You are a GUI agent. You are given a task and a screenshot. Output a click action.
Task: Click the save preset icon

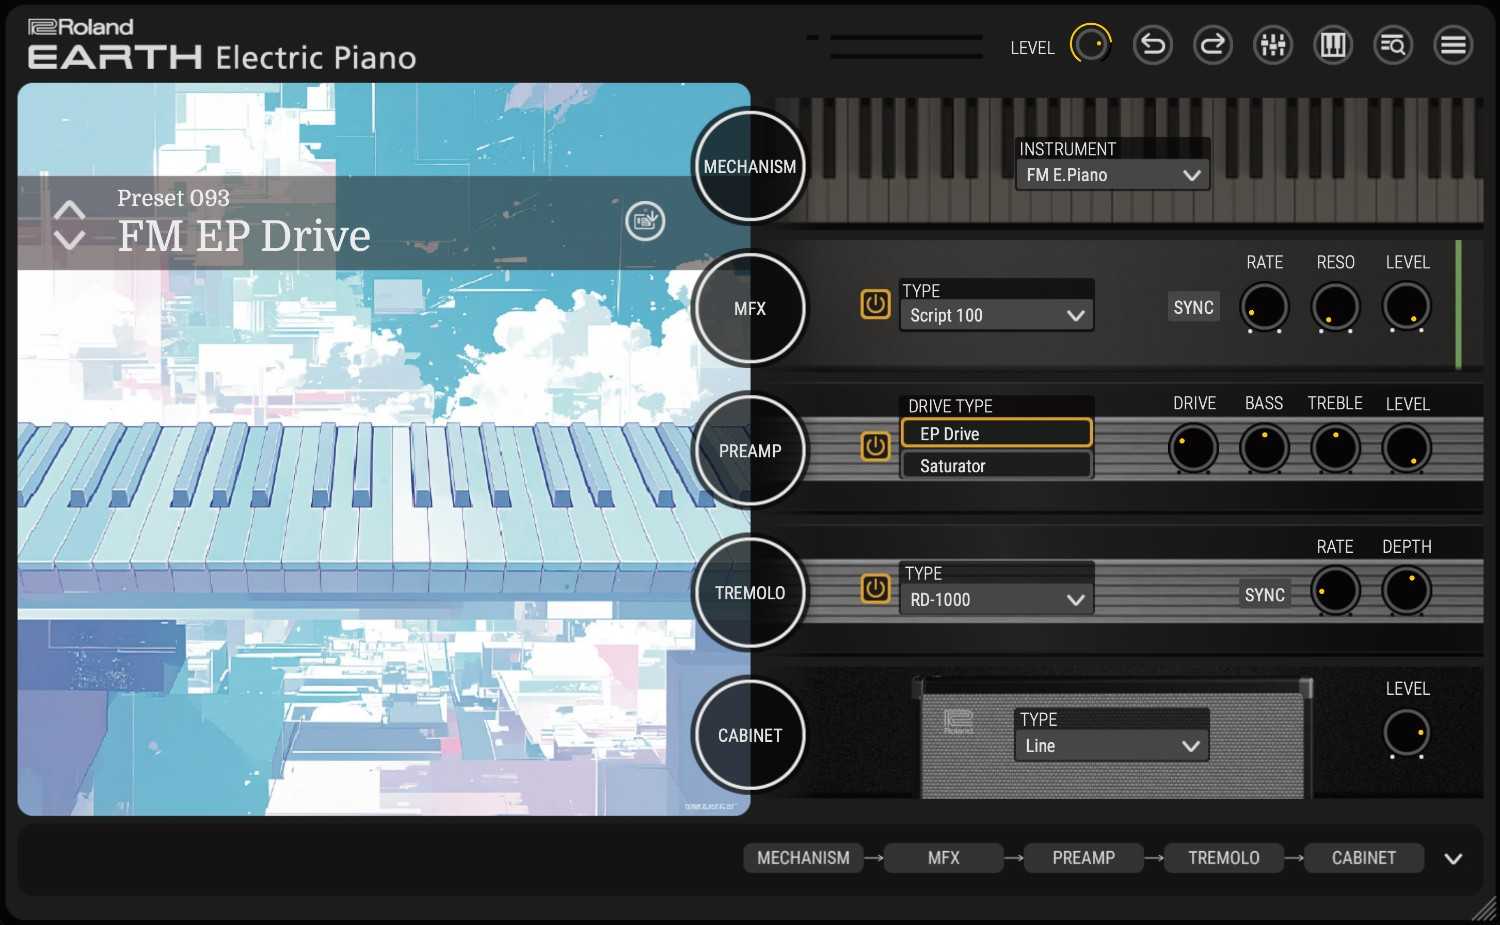point(645,220)
